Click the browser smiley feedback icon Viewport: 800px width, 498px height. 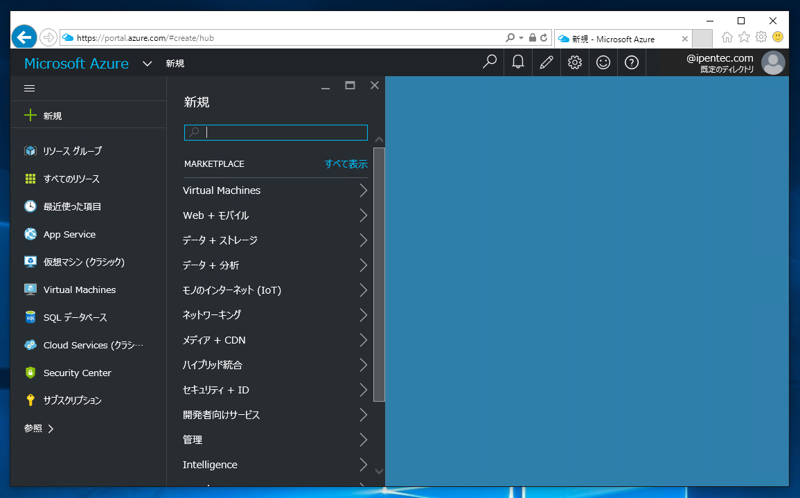(778, 37)
